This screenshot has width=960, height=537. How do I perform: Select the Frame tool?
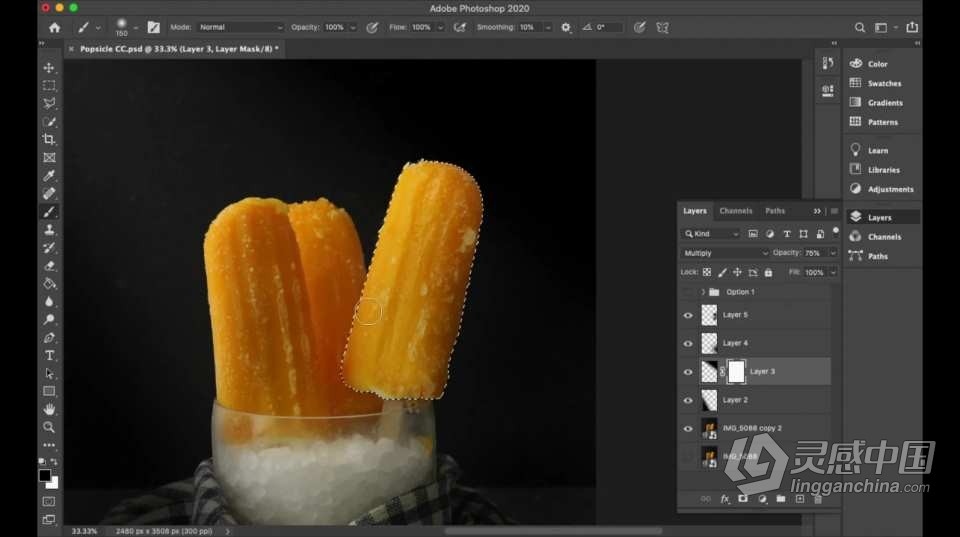(49, 157)
